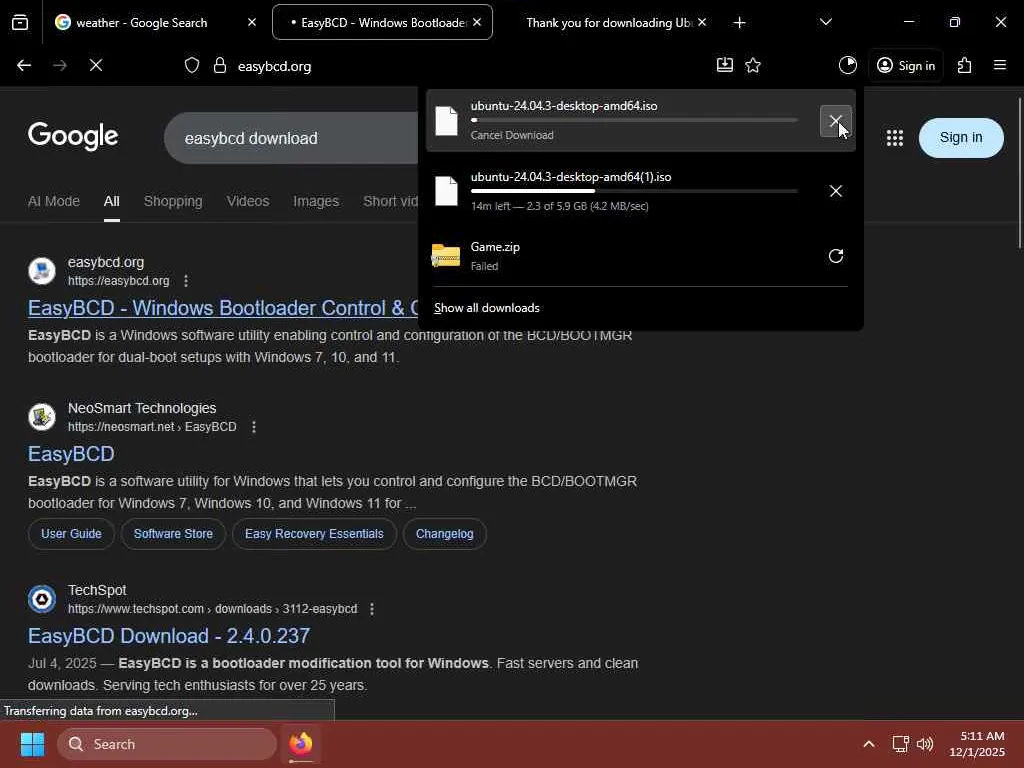Click the Sign in account button in toolbar

(x=906, y=65)
